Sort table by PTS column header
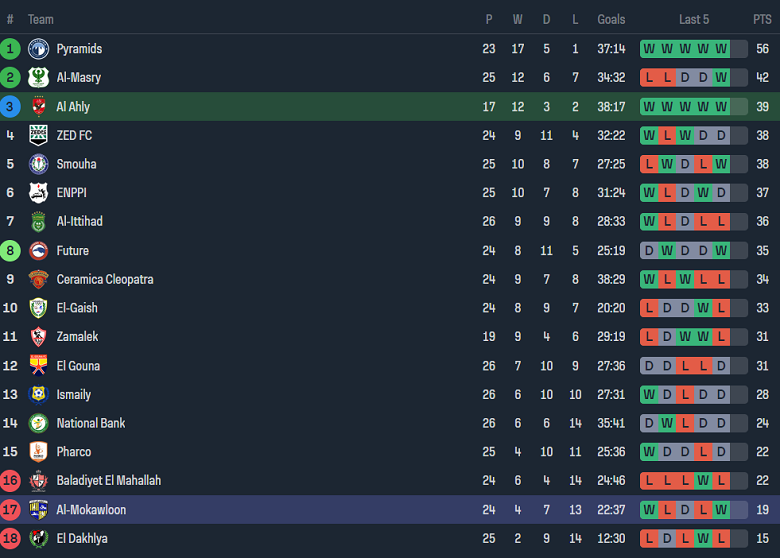This screenshot has height=558, width=780. pyautogui.click(x=762, y=19)
